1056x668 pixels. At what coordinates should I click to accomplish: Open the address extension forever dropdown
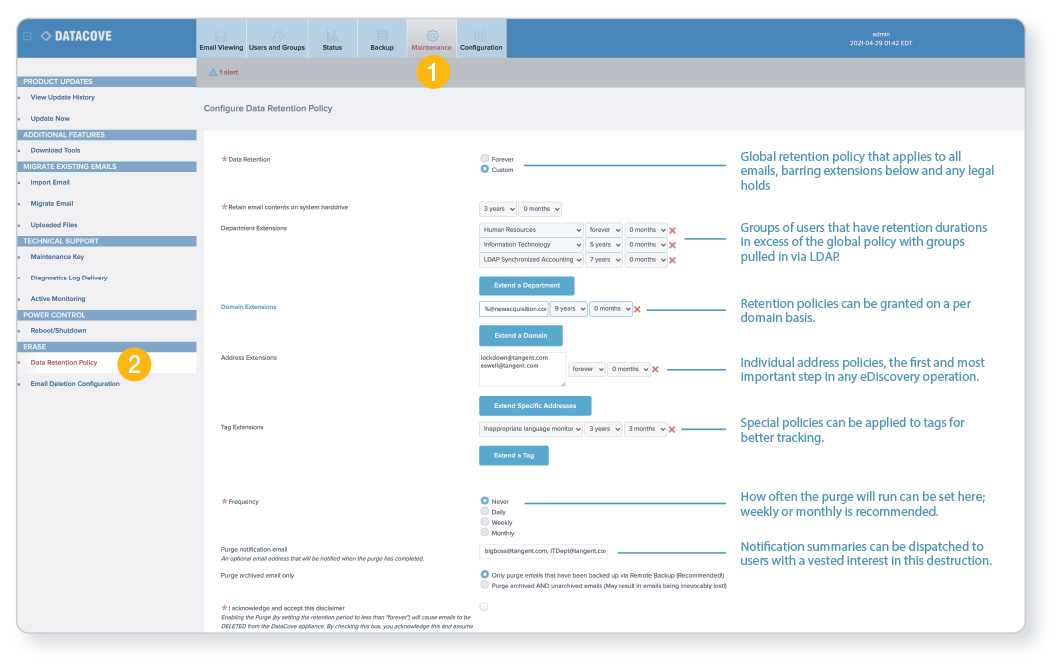(587, 369)
